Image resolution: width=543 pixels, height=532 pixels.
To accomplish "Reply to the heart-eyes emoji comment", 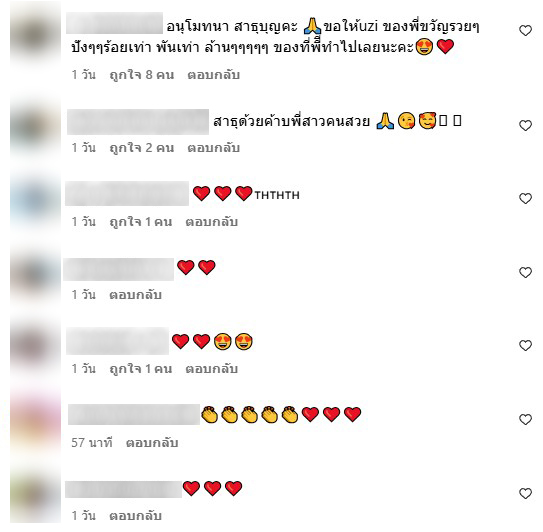I will [211, 369].
